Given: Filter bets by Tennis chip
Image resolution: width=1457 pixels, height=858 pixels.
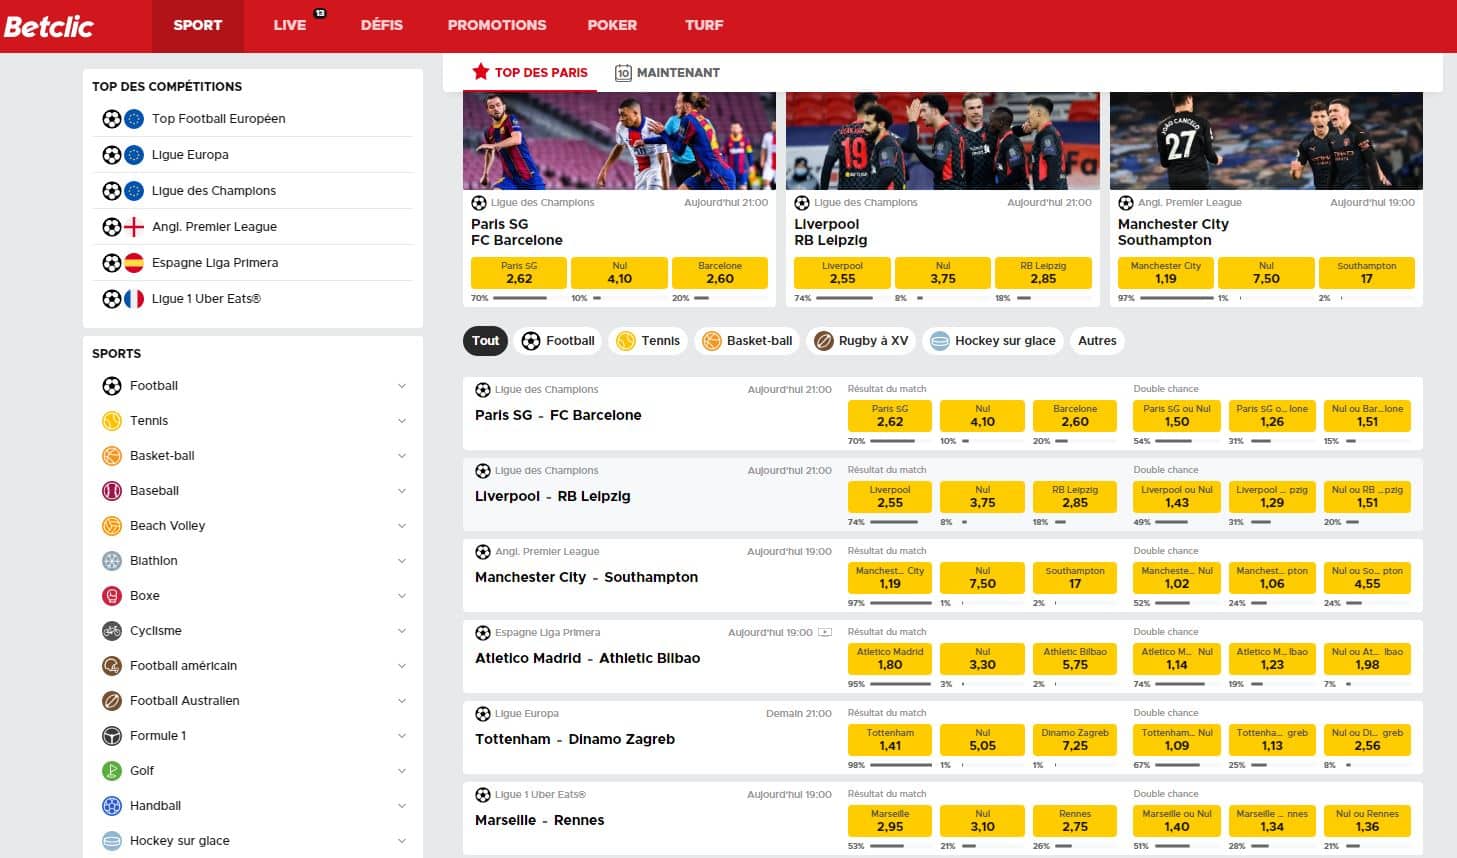Looking at the screenshot, I should pyautogui.click(x=648, y=341).
